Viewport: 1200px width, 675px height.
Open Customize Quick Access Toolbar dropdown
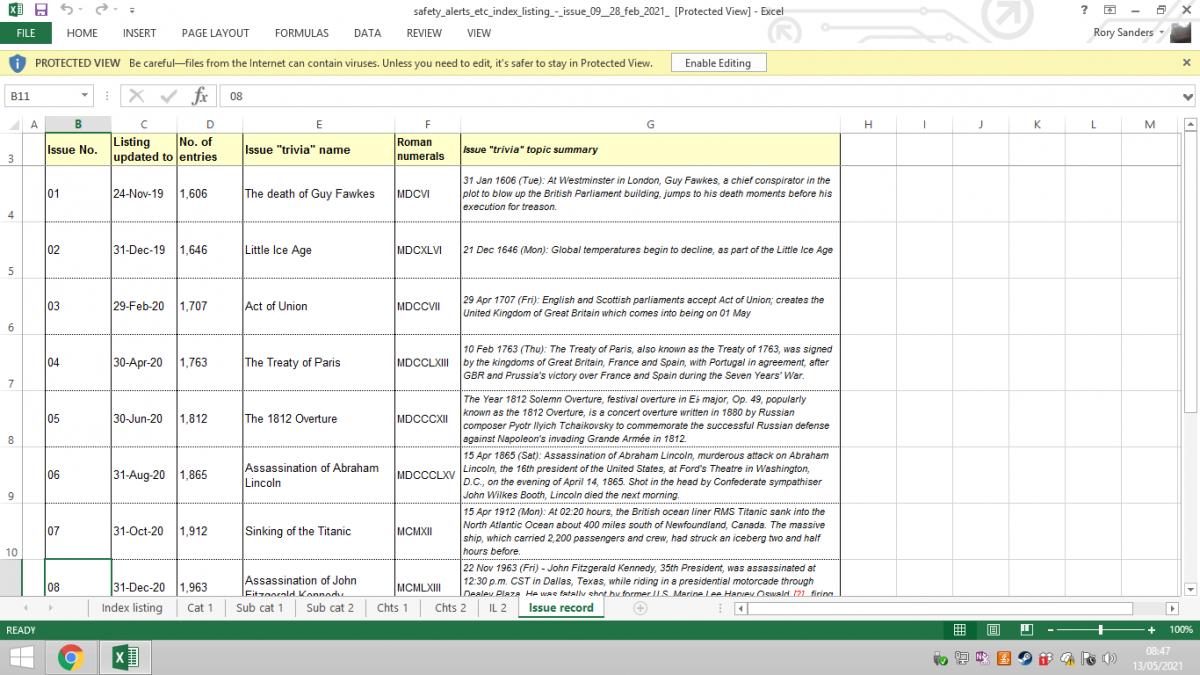point(132,11)
